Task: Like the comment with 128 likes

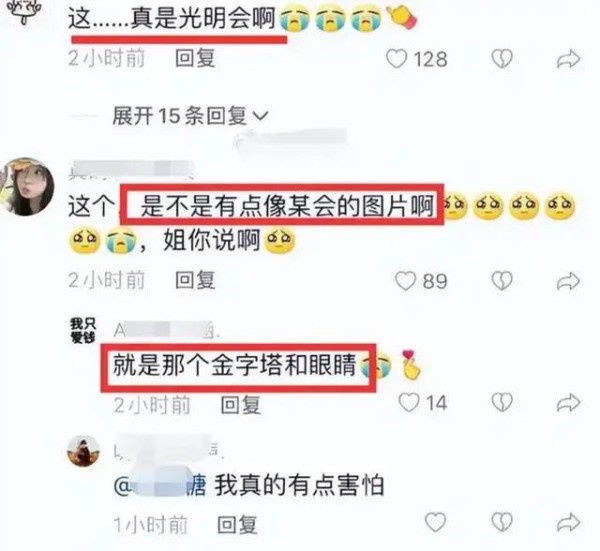Action: 396,59
